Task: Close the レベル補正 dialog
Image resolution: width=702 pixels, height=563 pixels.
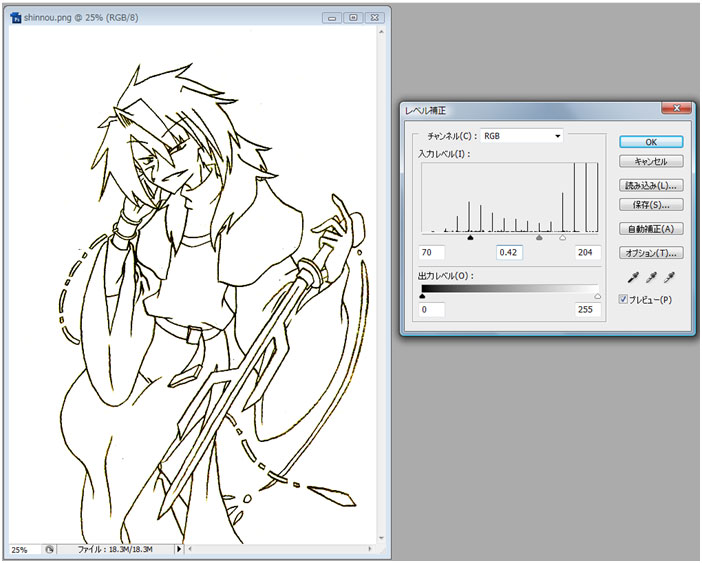Action: click(x=676, y=108)
